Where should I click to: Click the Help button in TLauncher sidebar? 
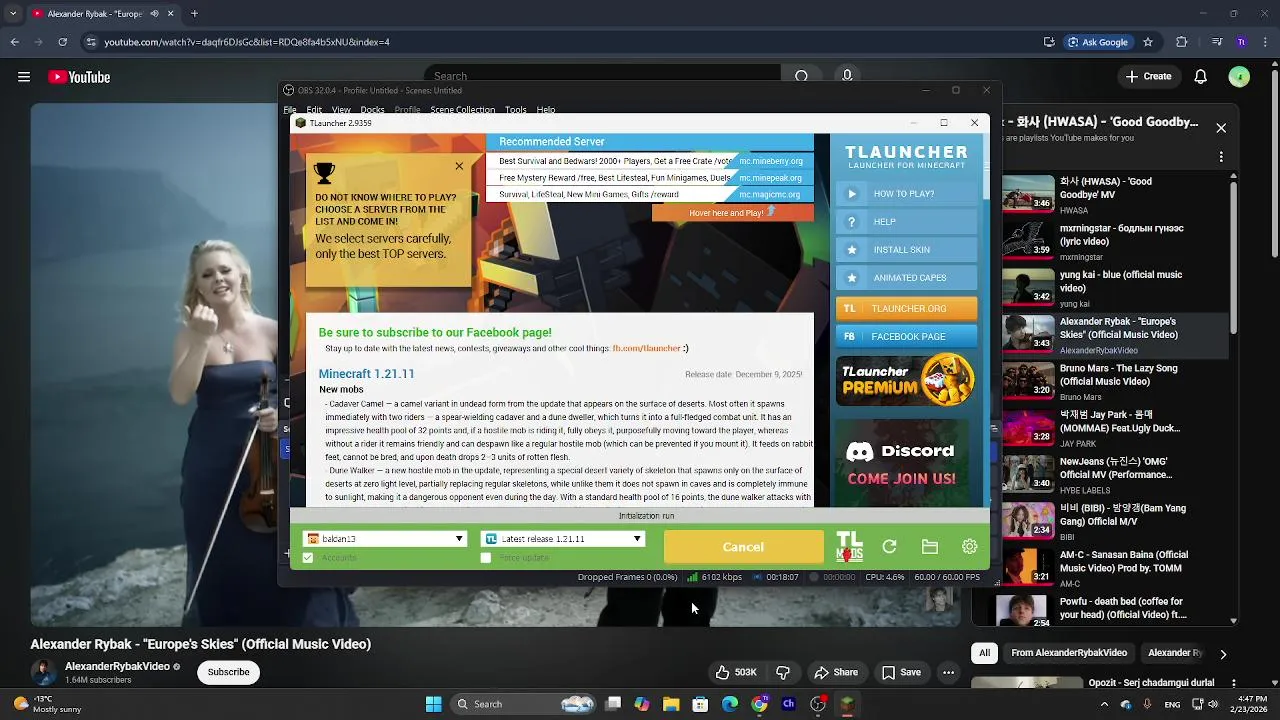point(906,222)
